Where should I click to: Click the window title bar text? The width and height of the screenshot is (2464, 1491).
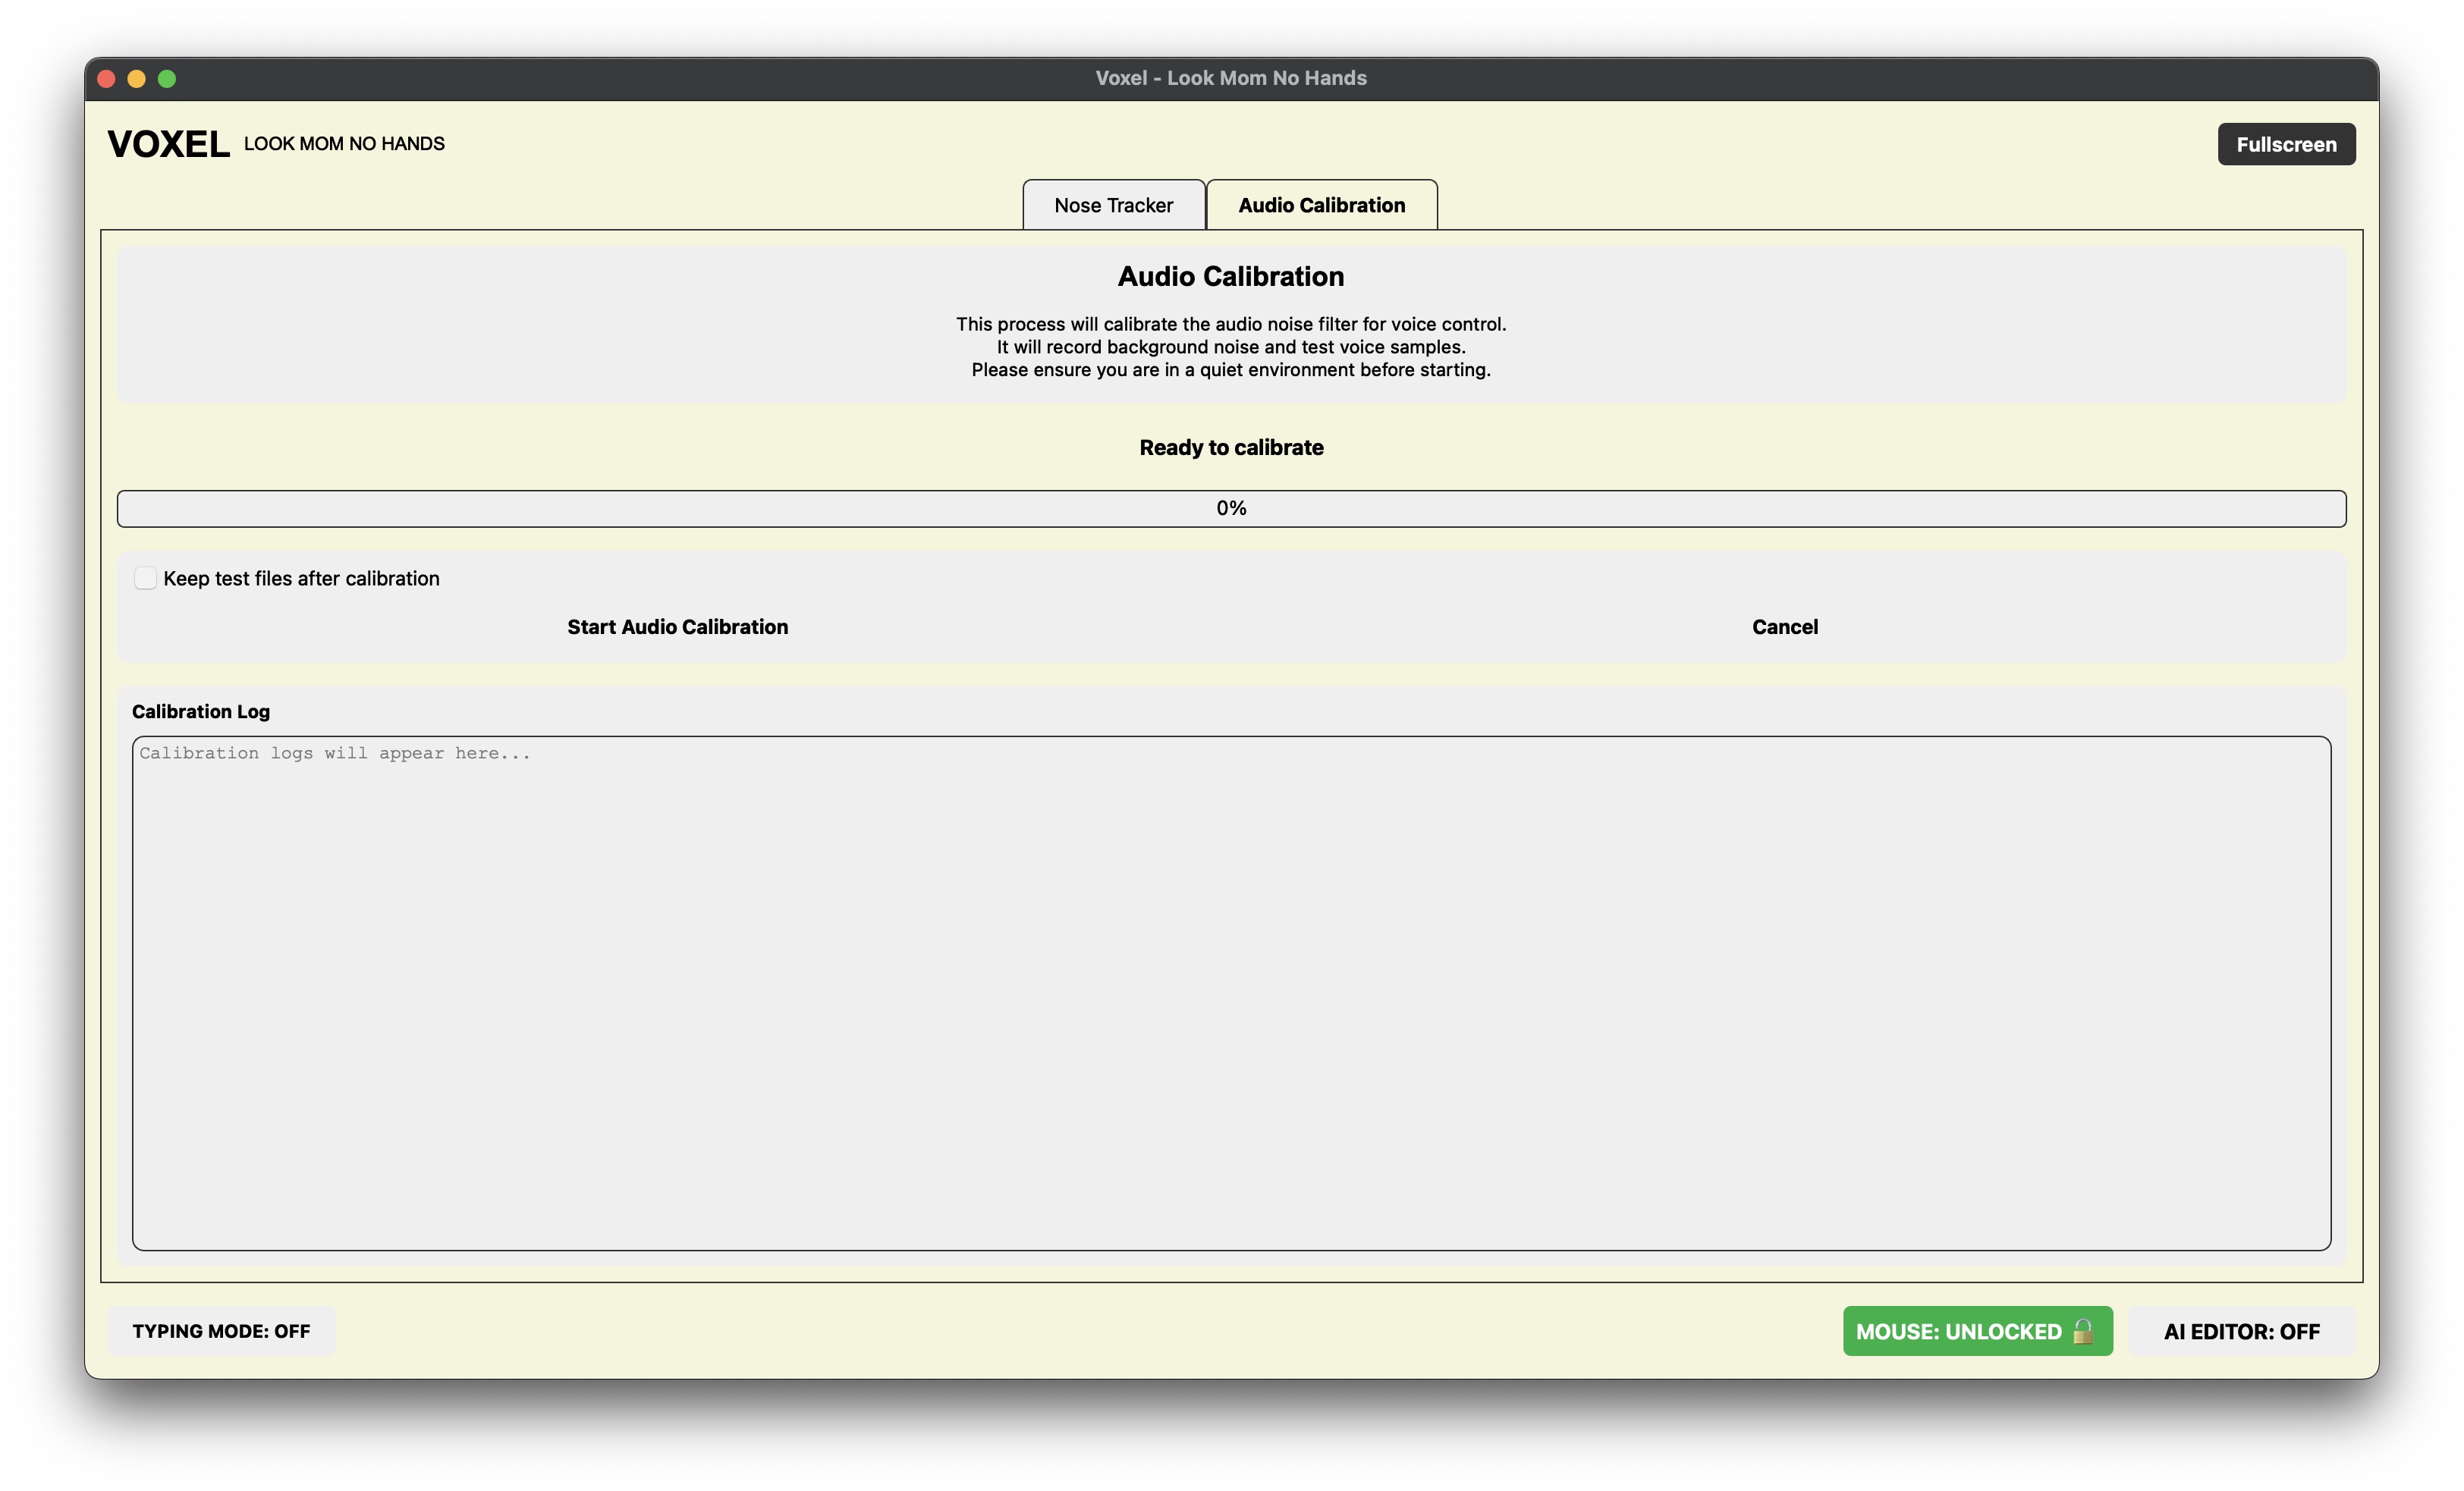(1231, 78)
